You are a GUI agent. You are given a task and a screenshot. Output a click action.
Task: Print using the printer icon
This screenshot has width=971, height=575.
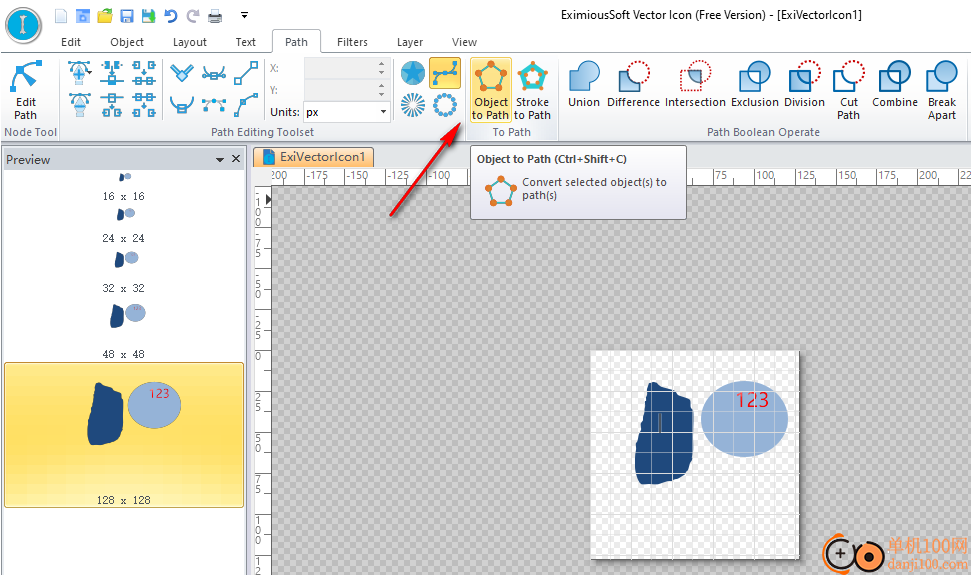215,15
